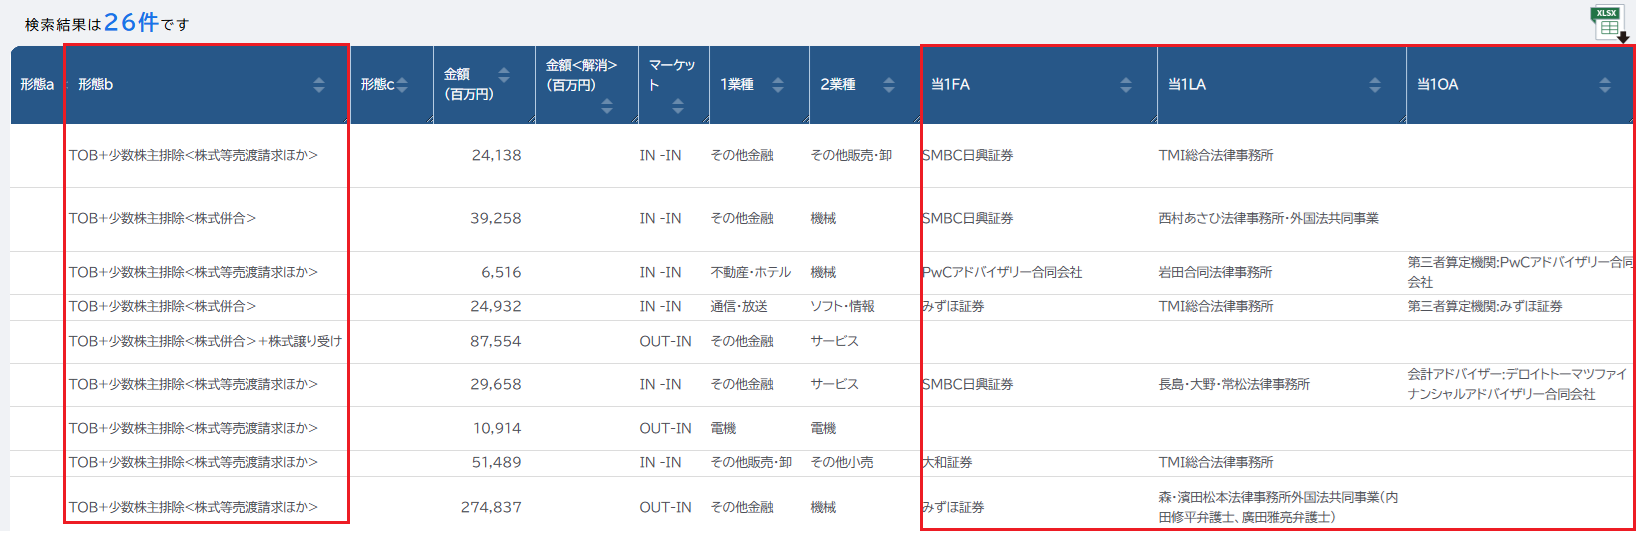Select the 6,516 amount cell

[501, 272]
